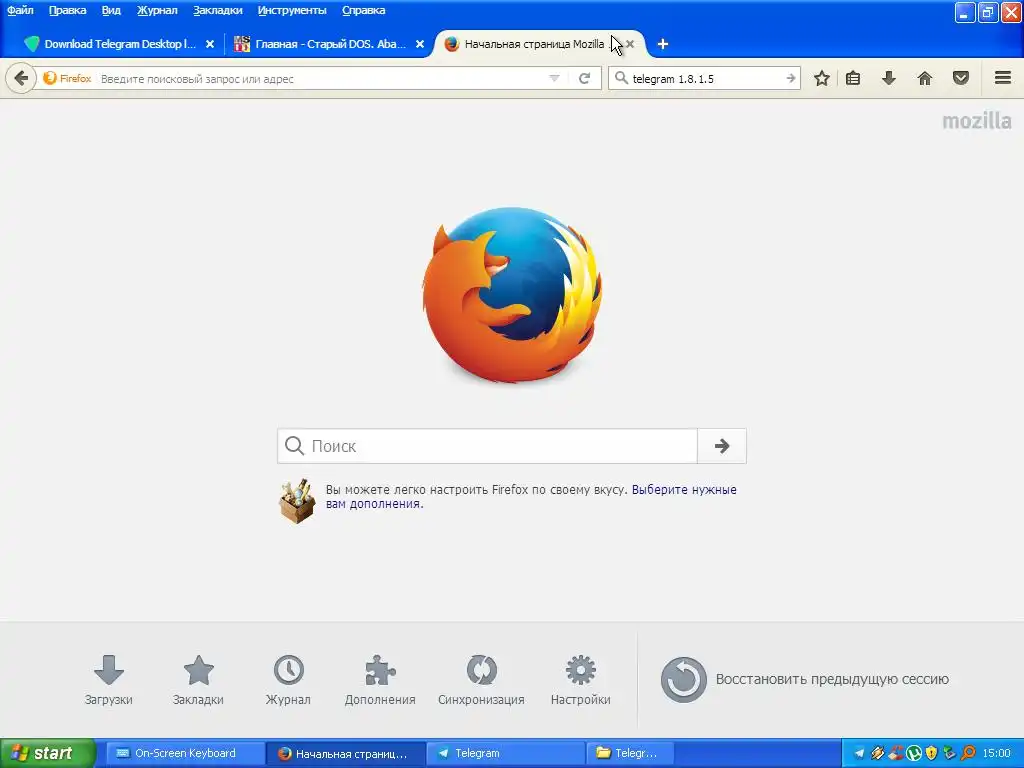Click the search magnifier in the toolbar search box

coord(621,78)
